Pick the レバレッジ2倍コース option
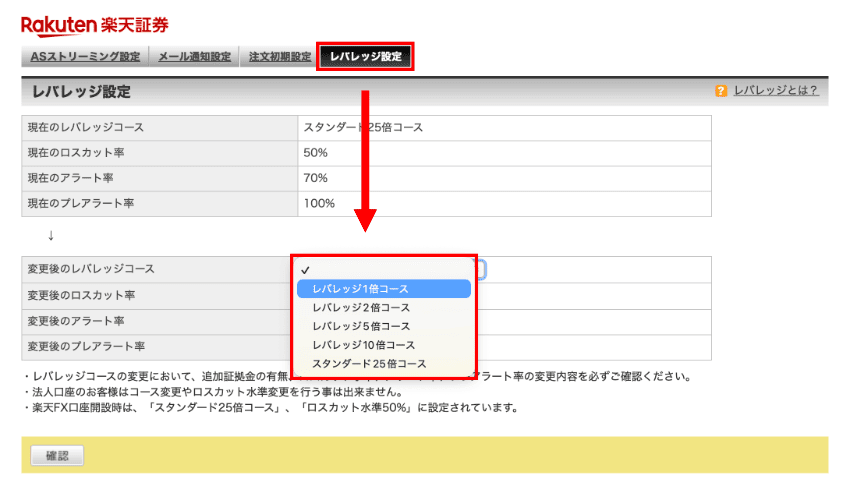 click(x=384, y=307)
